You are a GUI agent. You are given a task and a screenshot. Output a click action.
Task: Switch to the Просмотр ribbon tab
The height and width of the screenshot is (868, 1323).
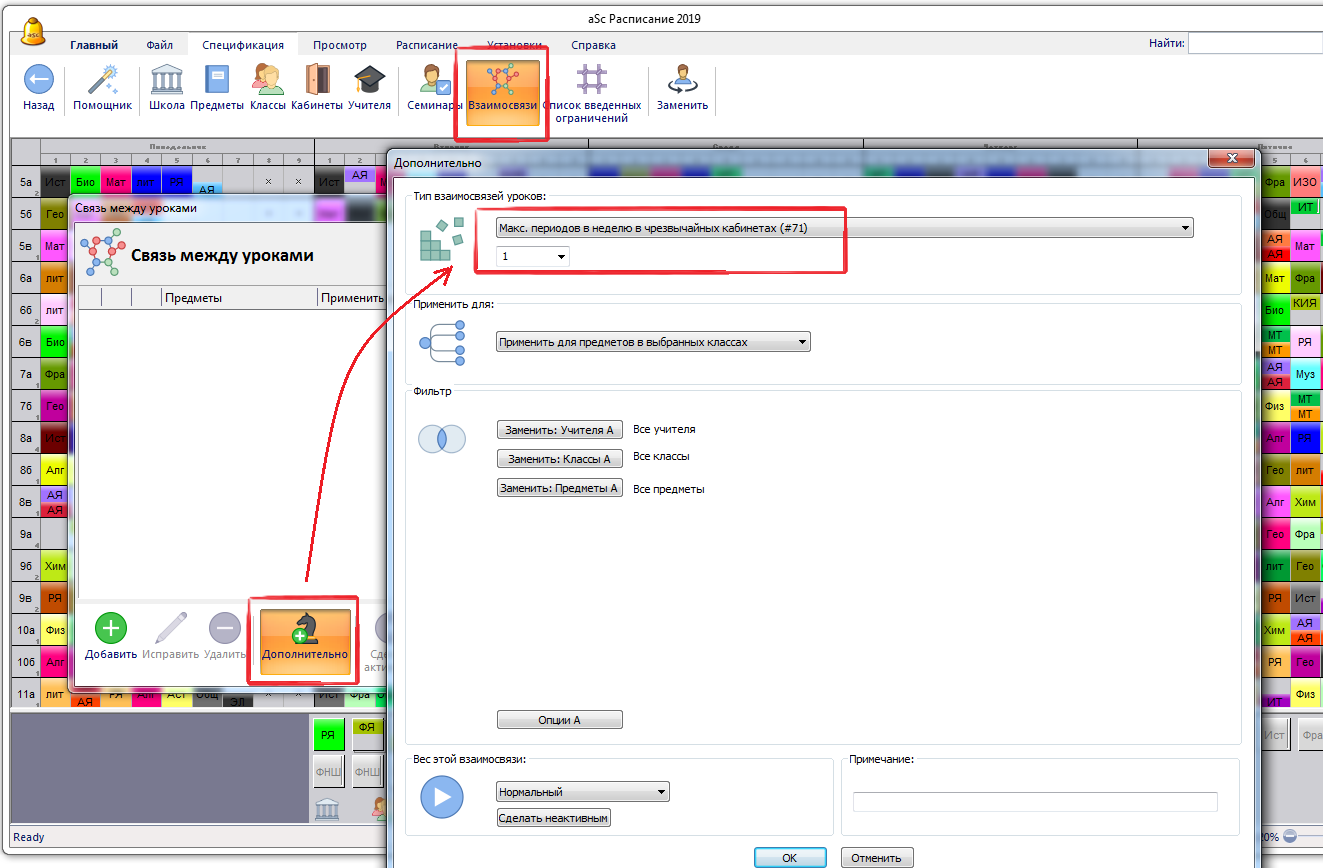tap(339, 45)
